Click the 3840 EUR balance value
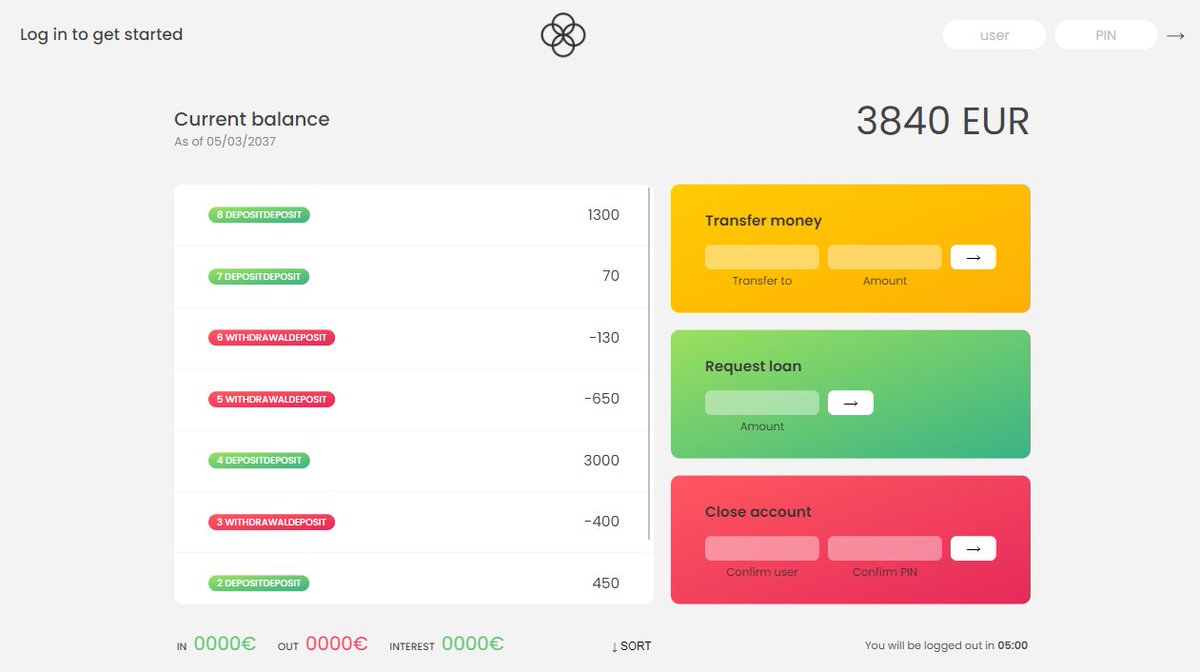This screenshot has width=1200, height=672. 942,121
